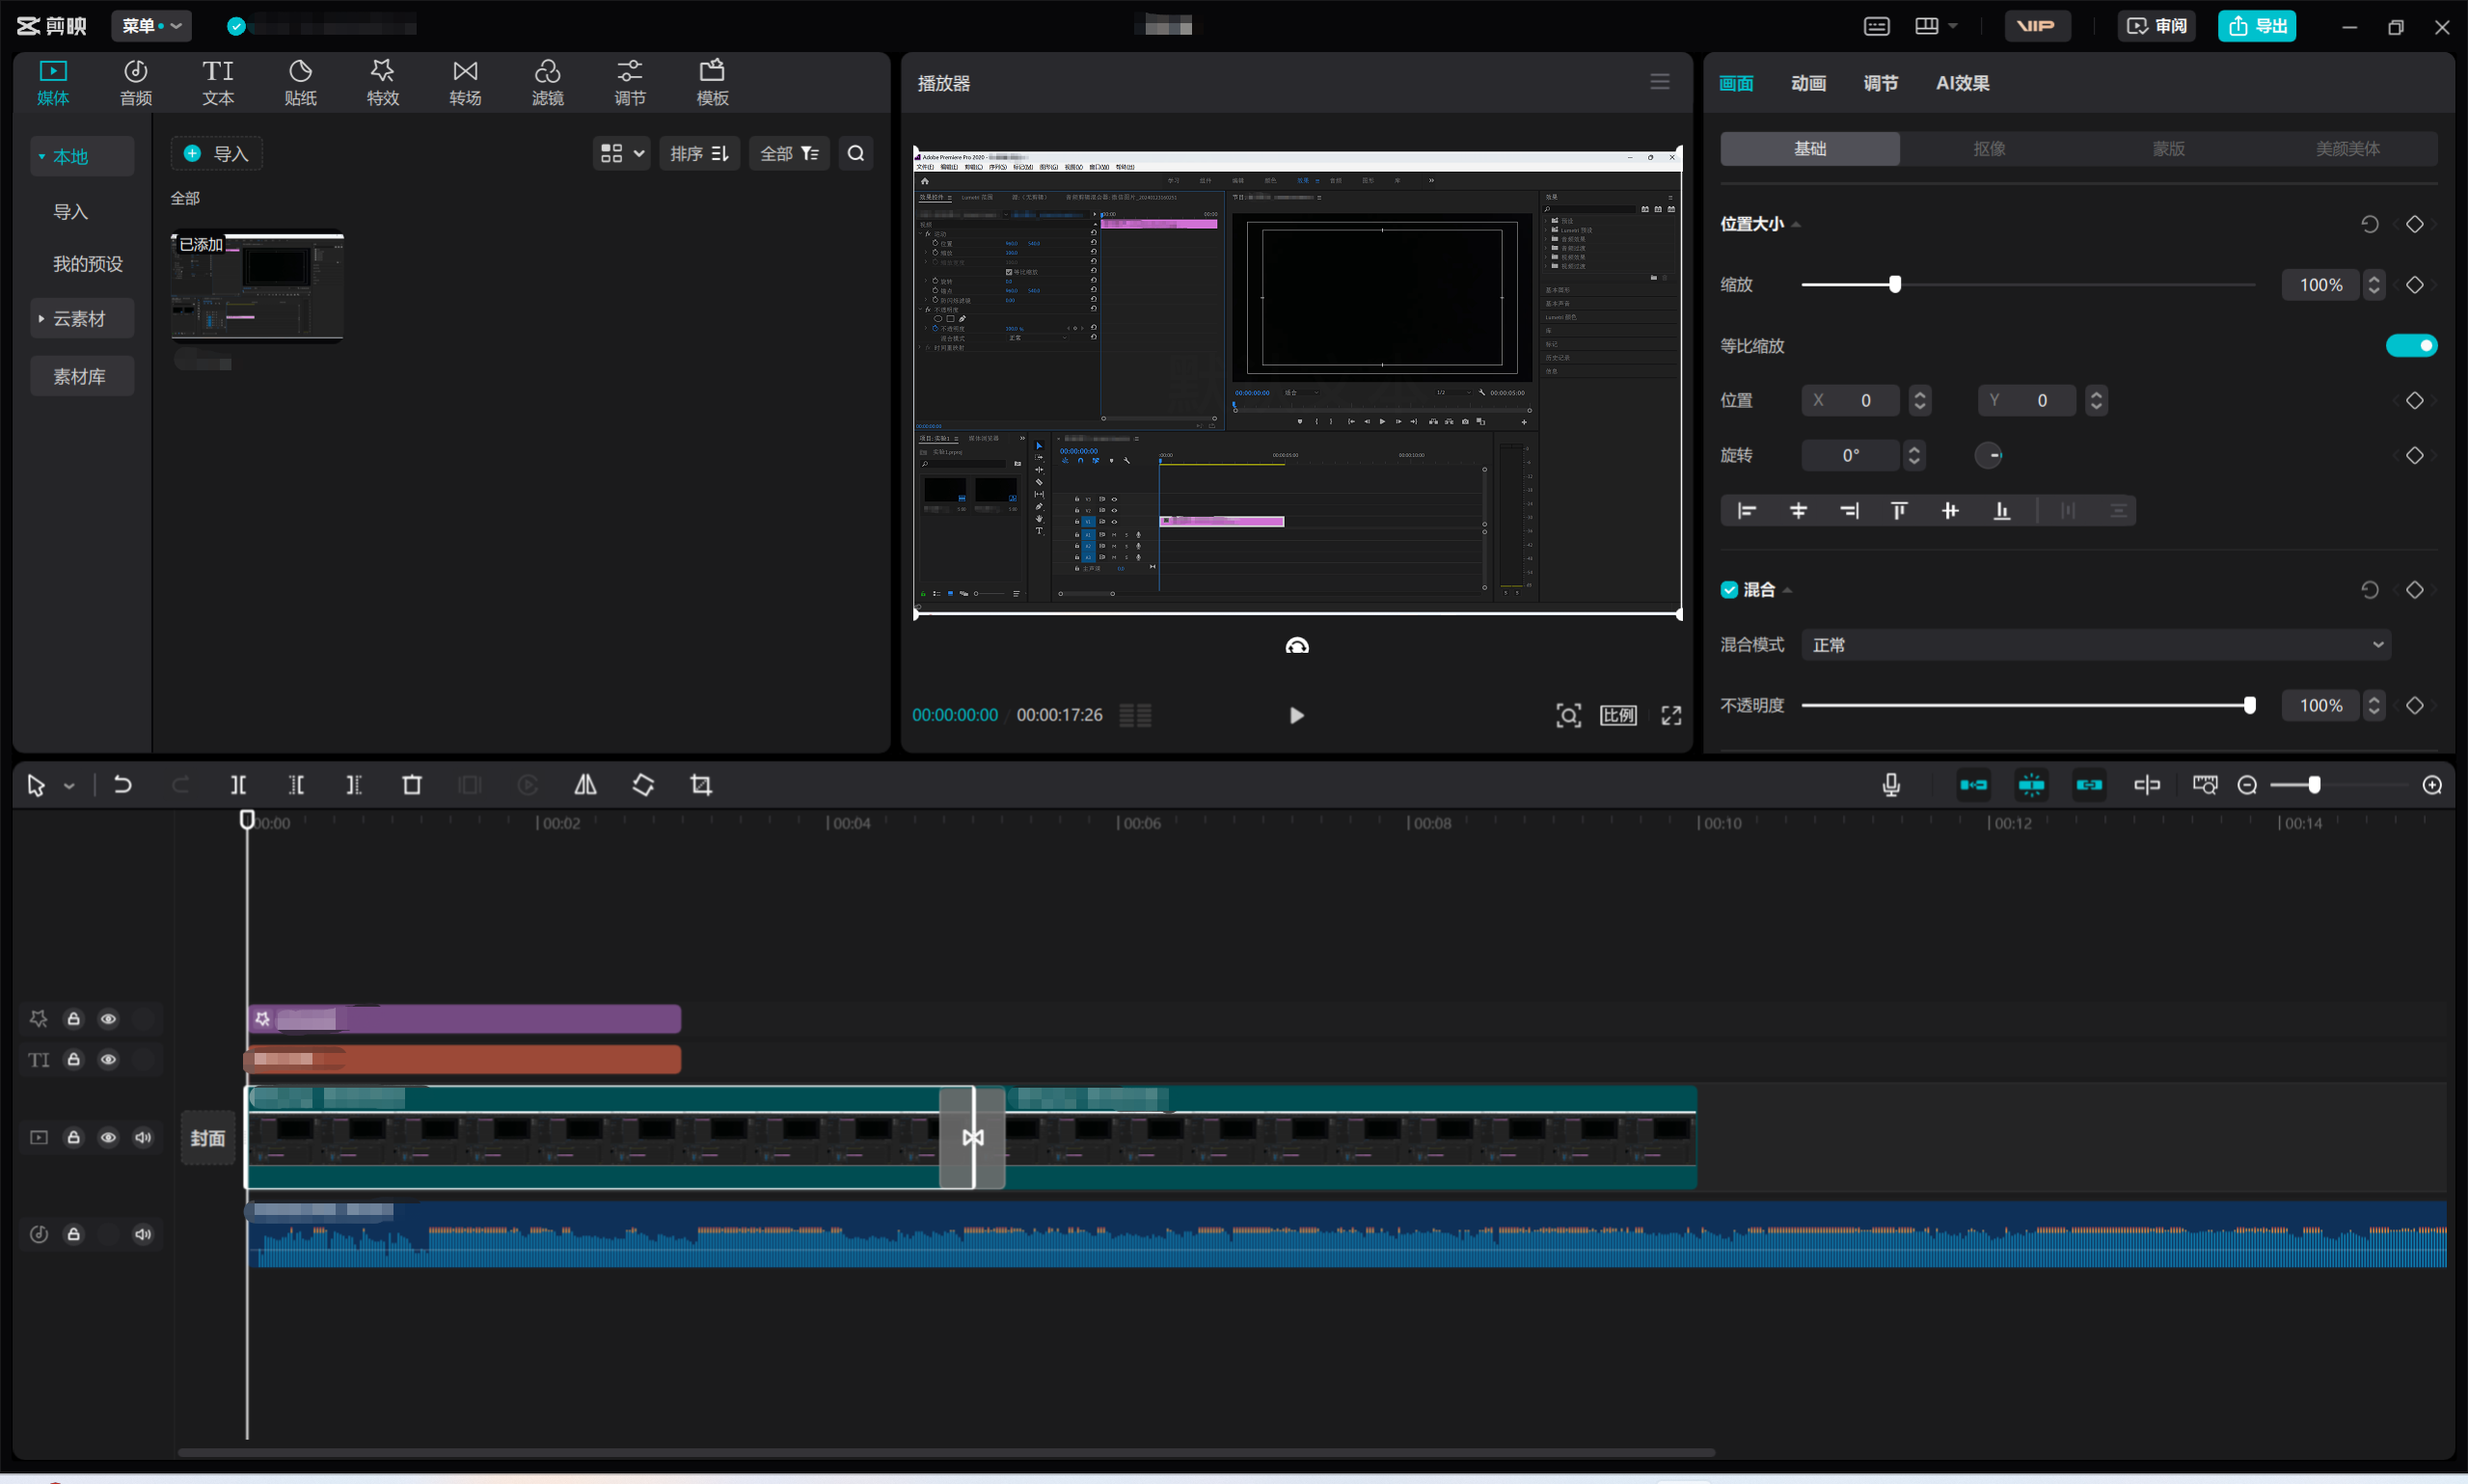
Task: Select the crop tool in timeline toolbar
Action: tap(701, 785)
